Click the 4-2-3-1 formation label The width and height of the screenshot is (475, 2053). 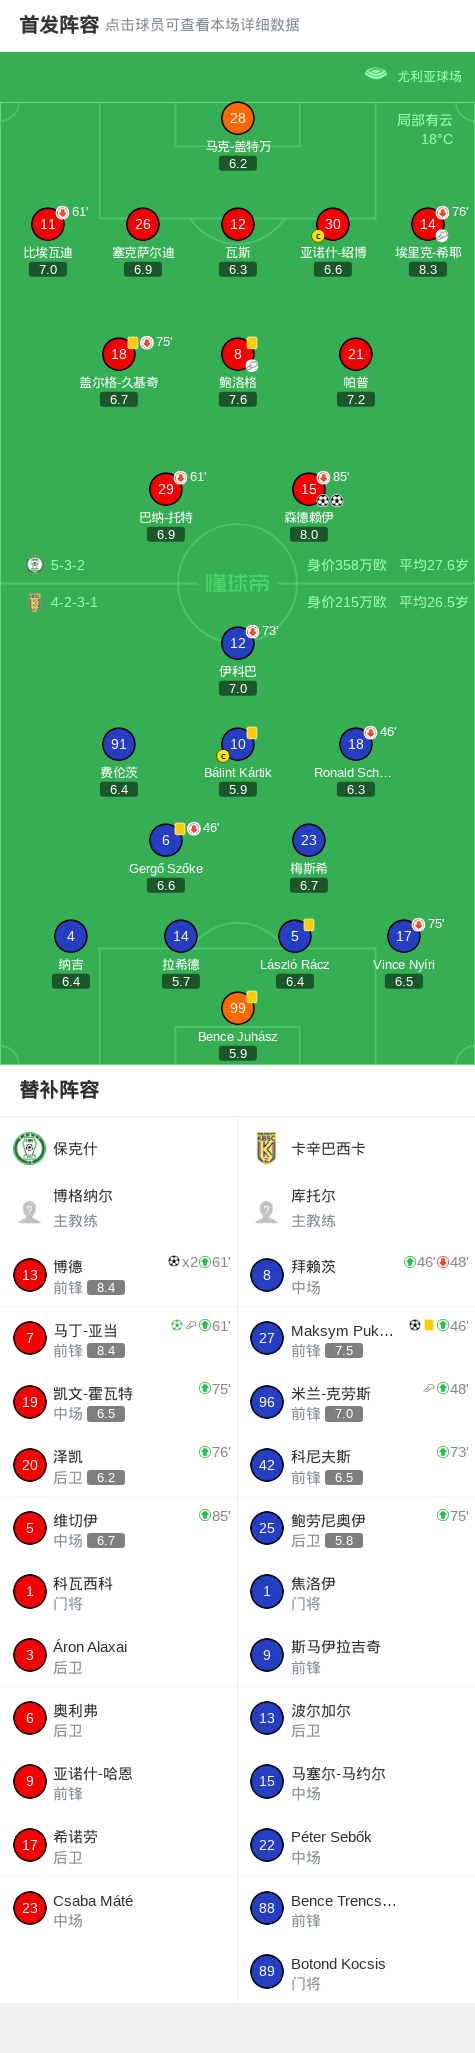tap(74, 602)
